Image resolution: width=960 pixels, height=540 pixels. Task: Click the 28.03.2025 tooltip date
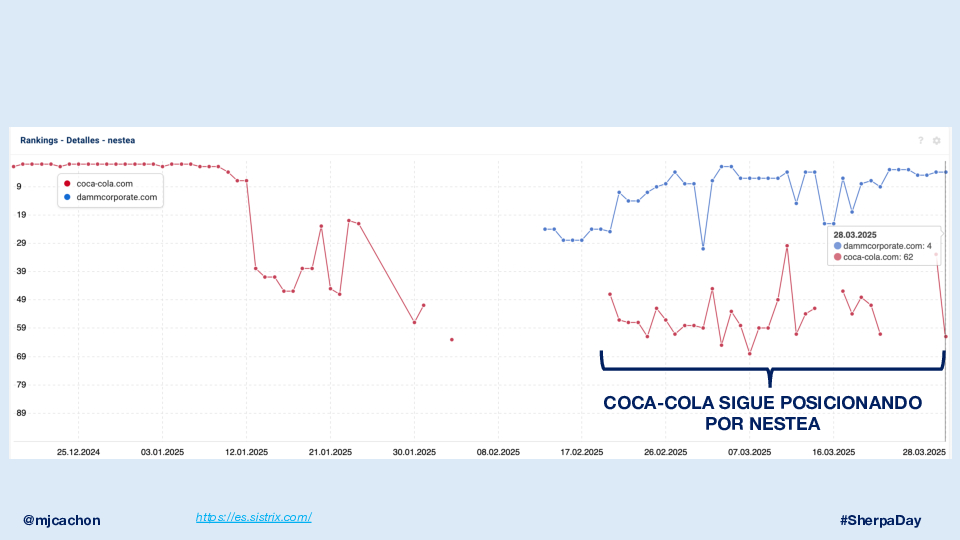pyautogui.click(x=854, y=233)
